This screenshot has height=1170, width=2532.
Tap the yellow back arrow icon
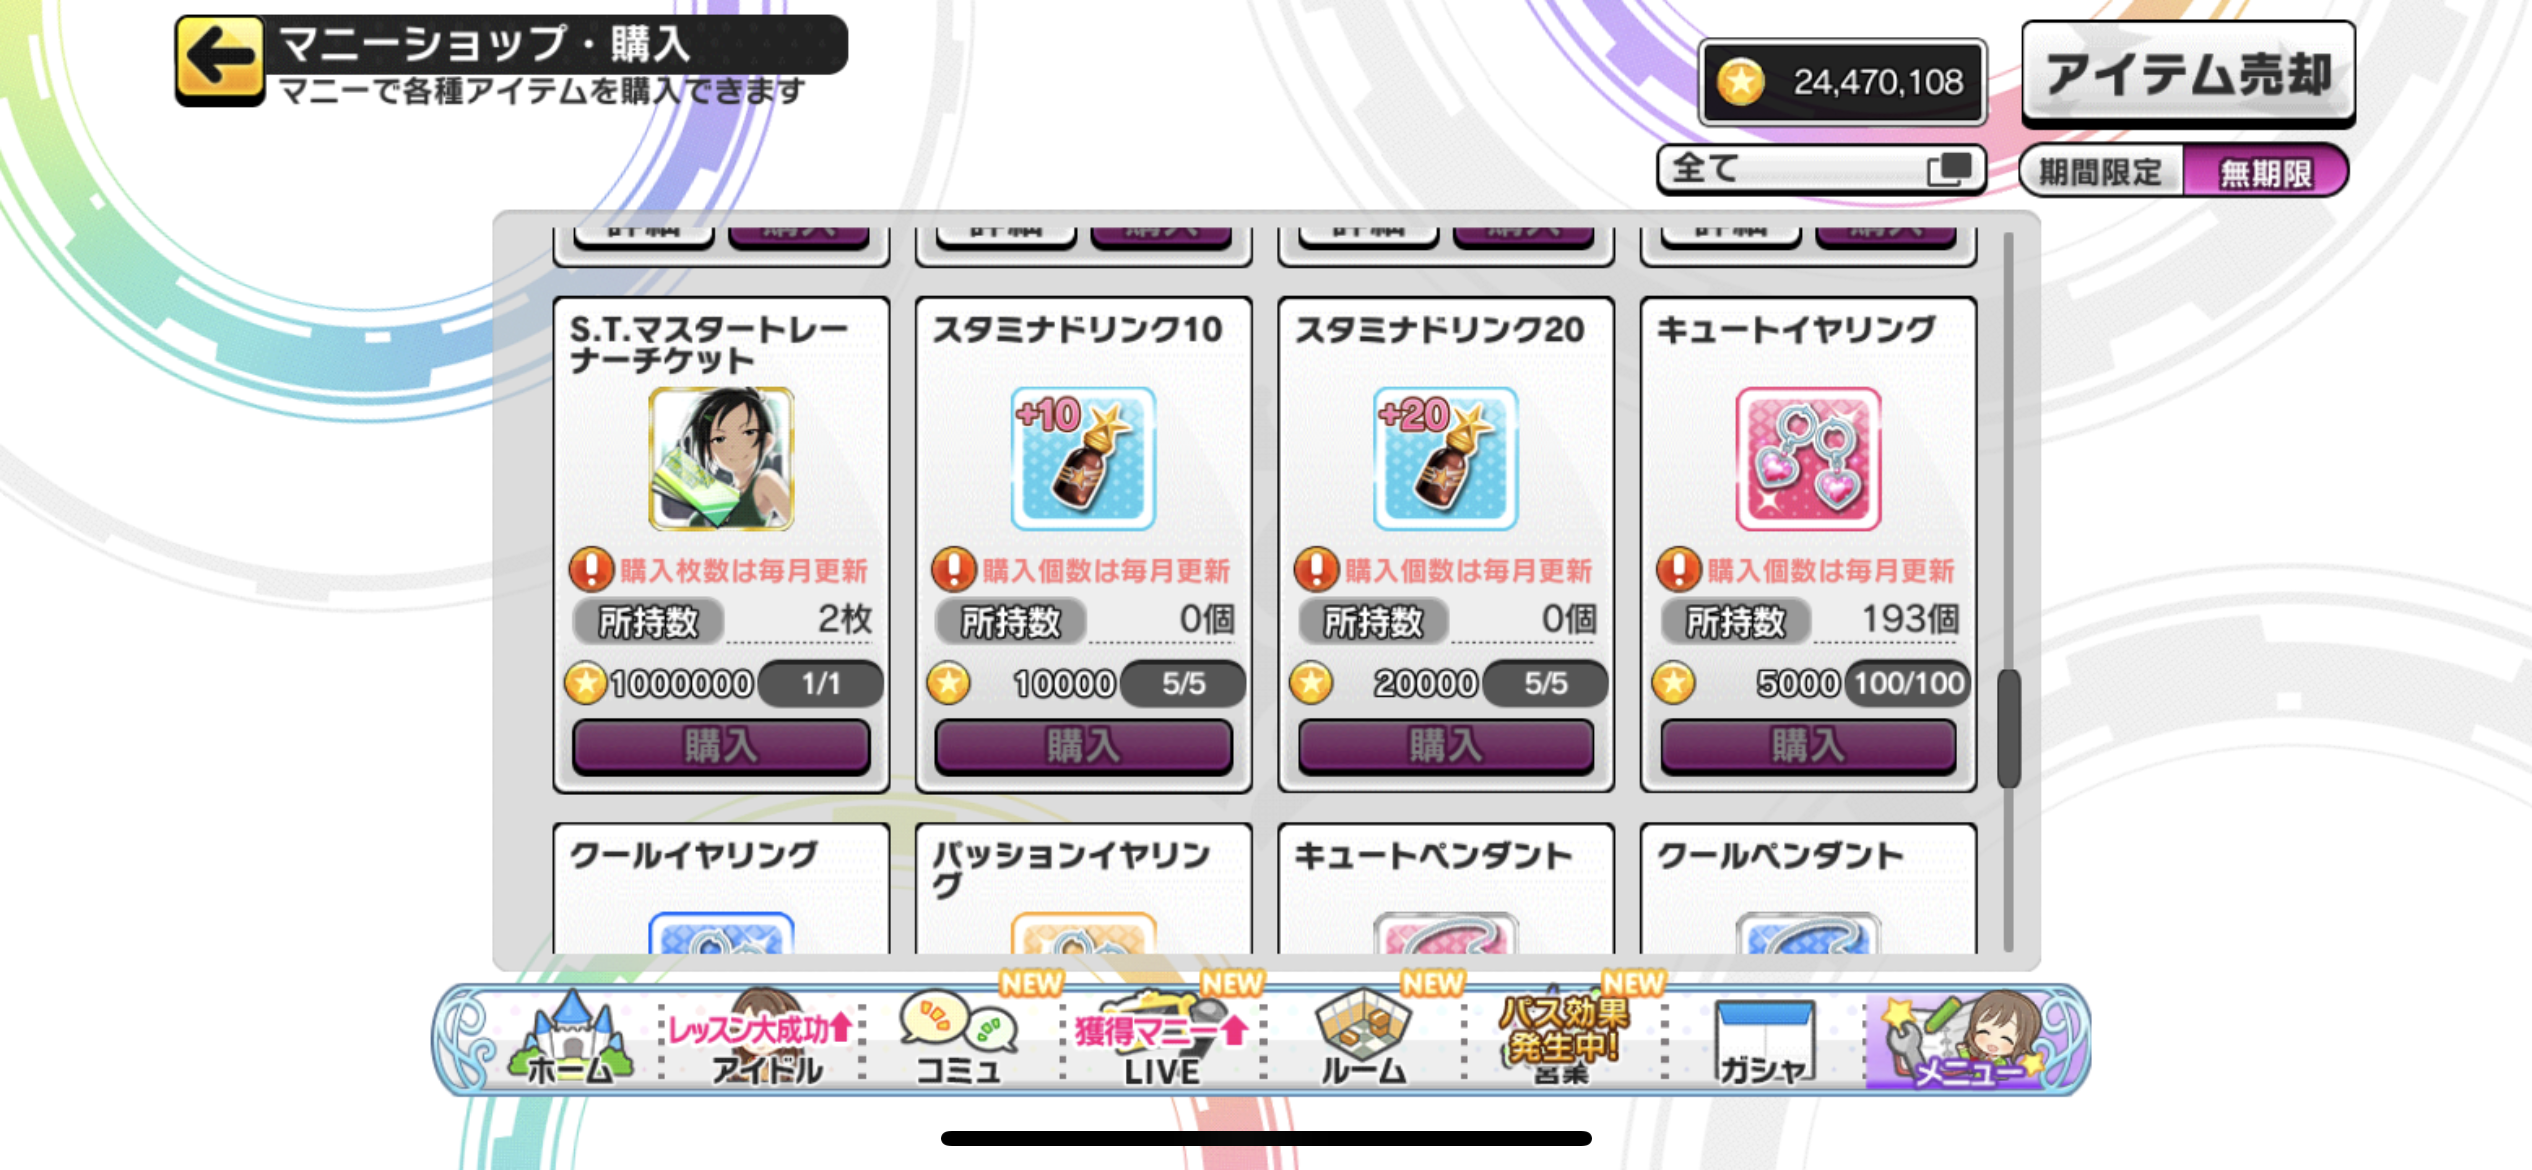point(220,59)
